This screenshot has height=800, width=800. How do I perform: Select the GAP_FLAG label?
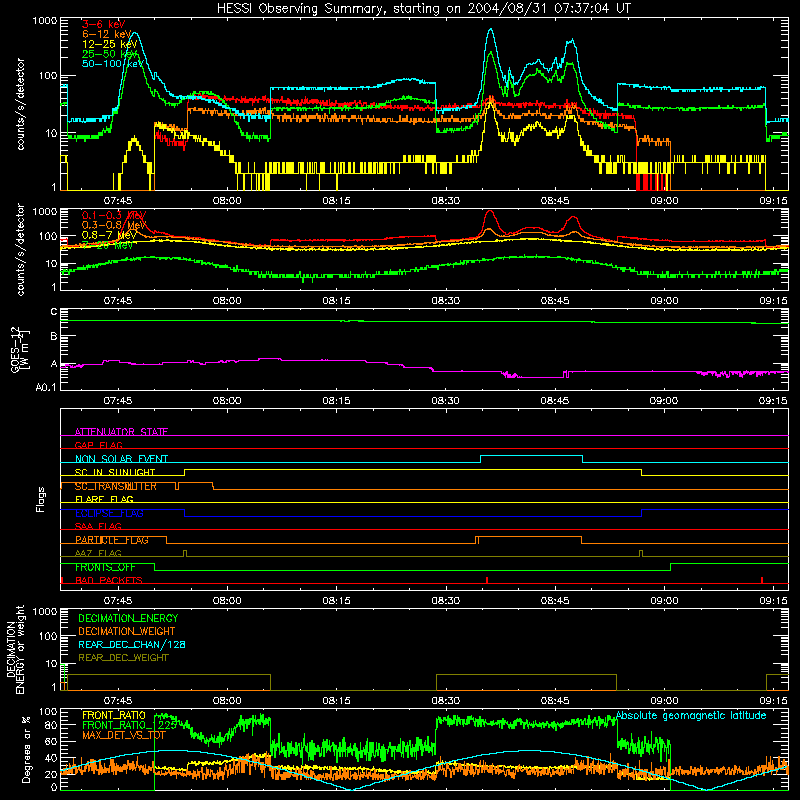tap(98, 445)
